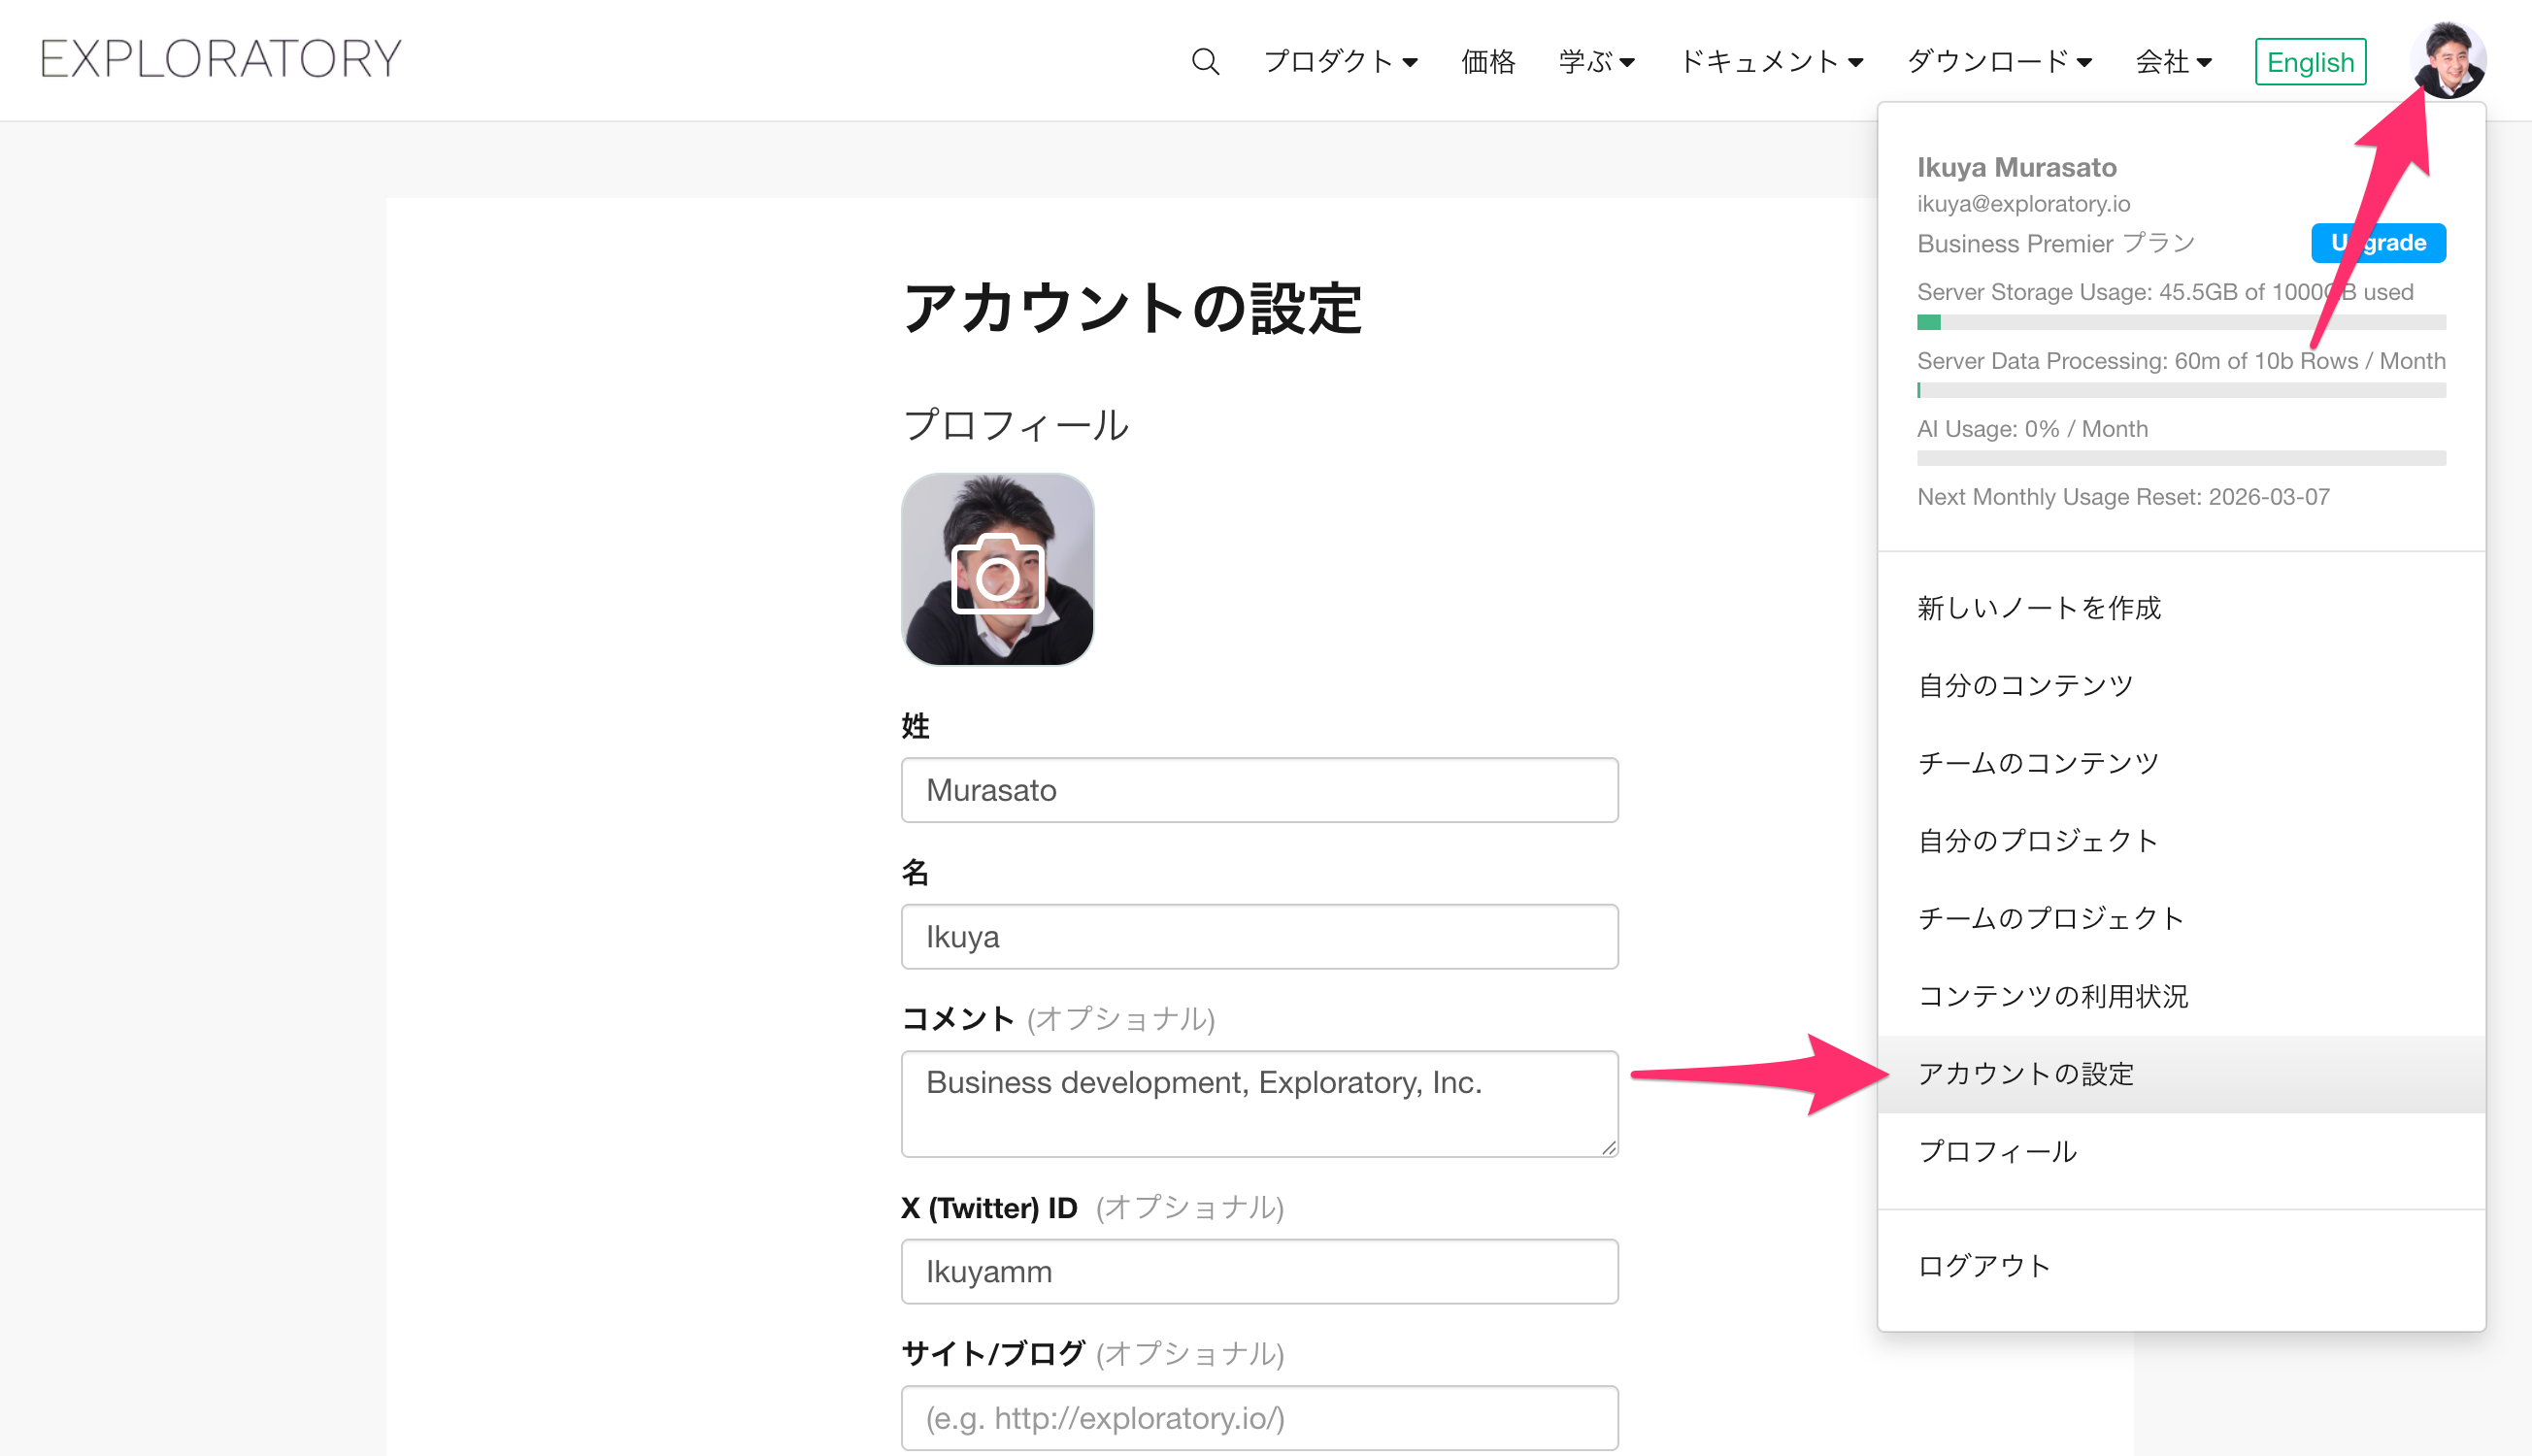Expand the 学ぶ dropdown menu
Image resolution: width=2532 pixels, height=1456 pixels.
pyautogui.click(x=1596, y=62)
